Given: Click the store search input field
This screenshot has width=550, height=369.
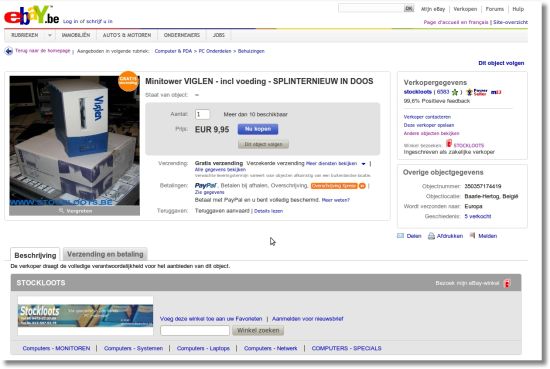Looking at the screenshot, I should [x=195, y=330].
